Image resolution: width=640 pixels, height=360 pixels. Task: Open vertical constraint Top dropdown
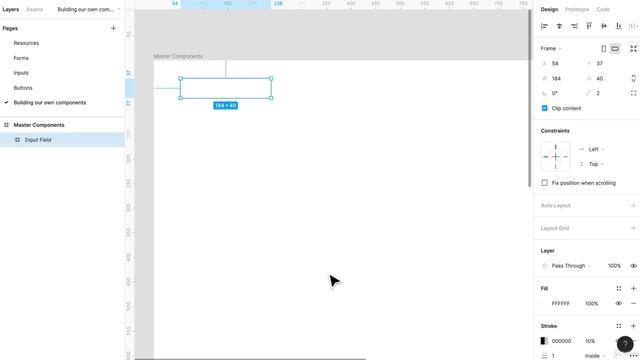click(x=596, y=164)
